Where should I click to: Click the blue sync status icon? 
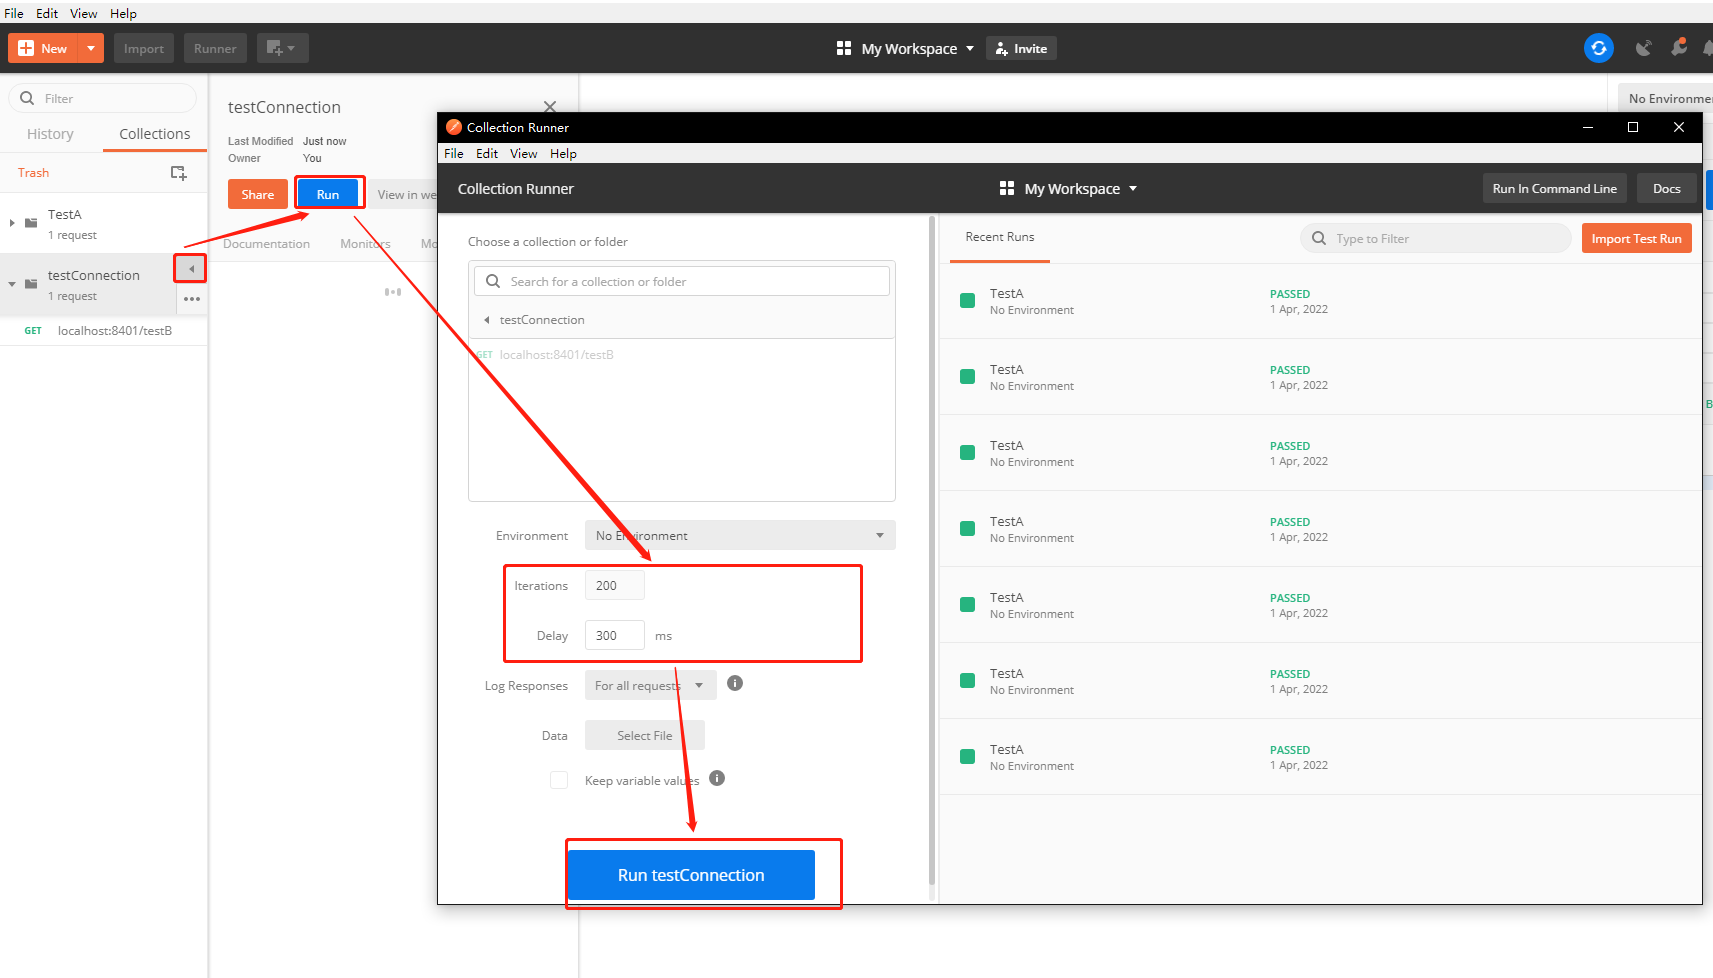[x=1599, y=48]
